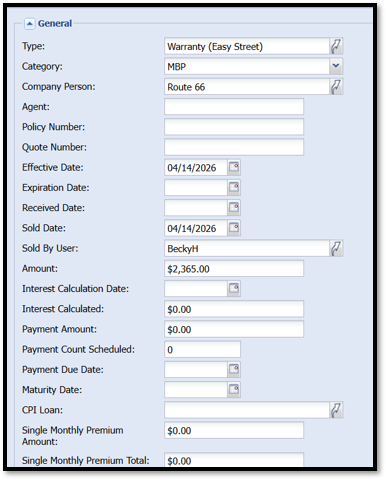The height and width of the screenshot is (480, 386).
Task: Click the Quote Number field
Action: coord(234,147)
